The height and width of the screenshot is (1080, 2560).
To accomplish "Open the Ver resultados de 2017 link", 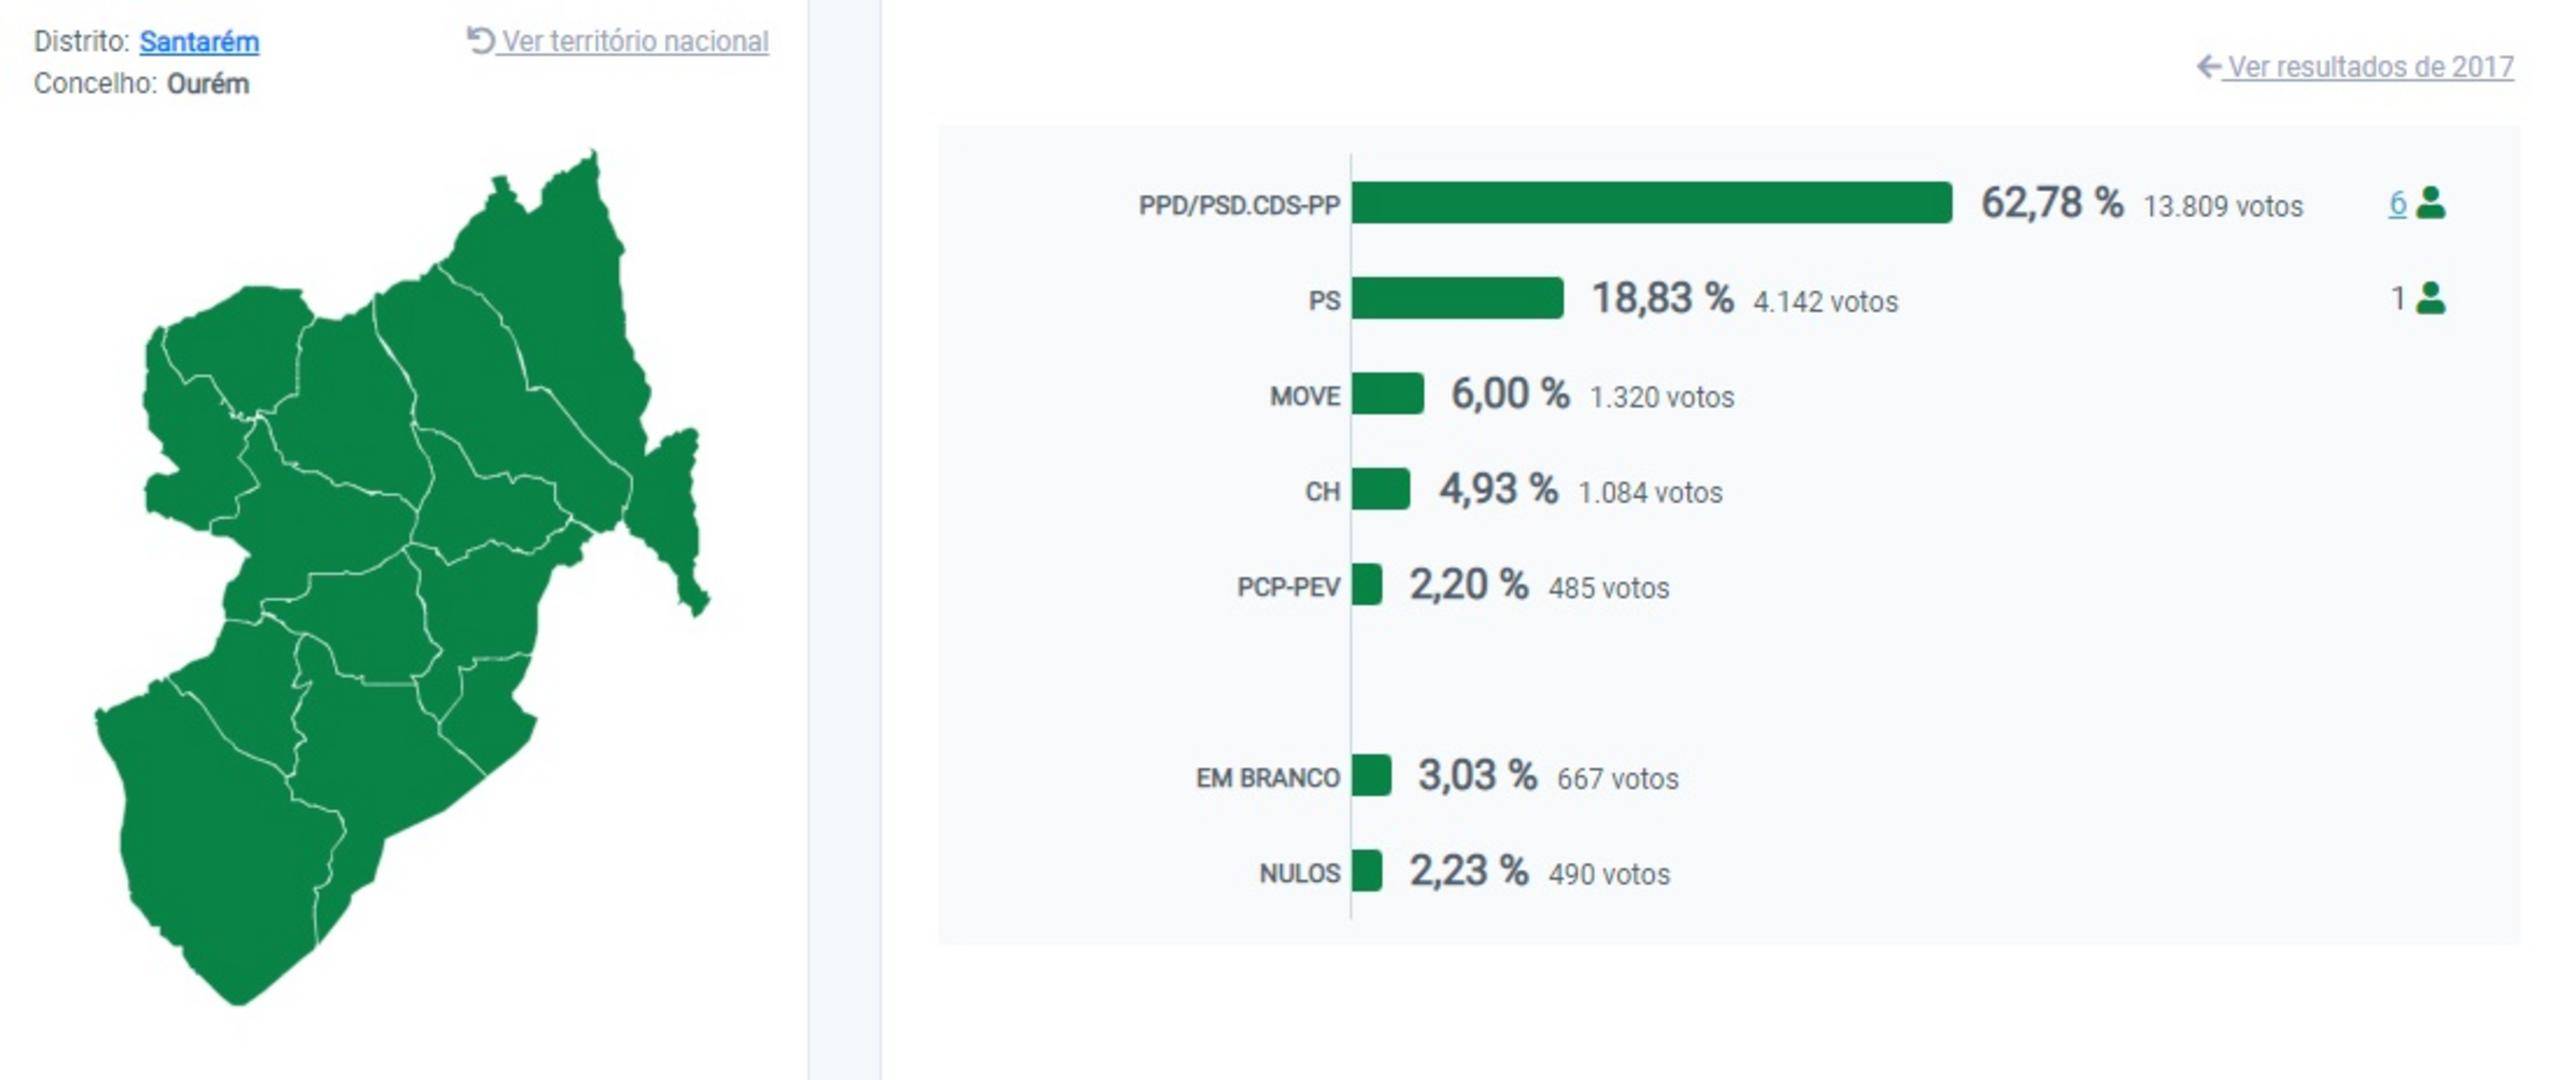I will pos(2370,67).
